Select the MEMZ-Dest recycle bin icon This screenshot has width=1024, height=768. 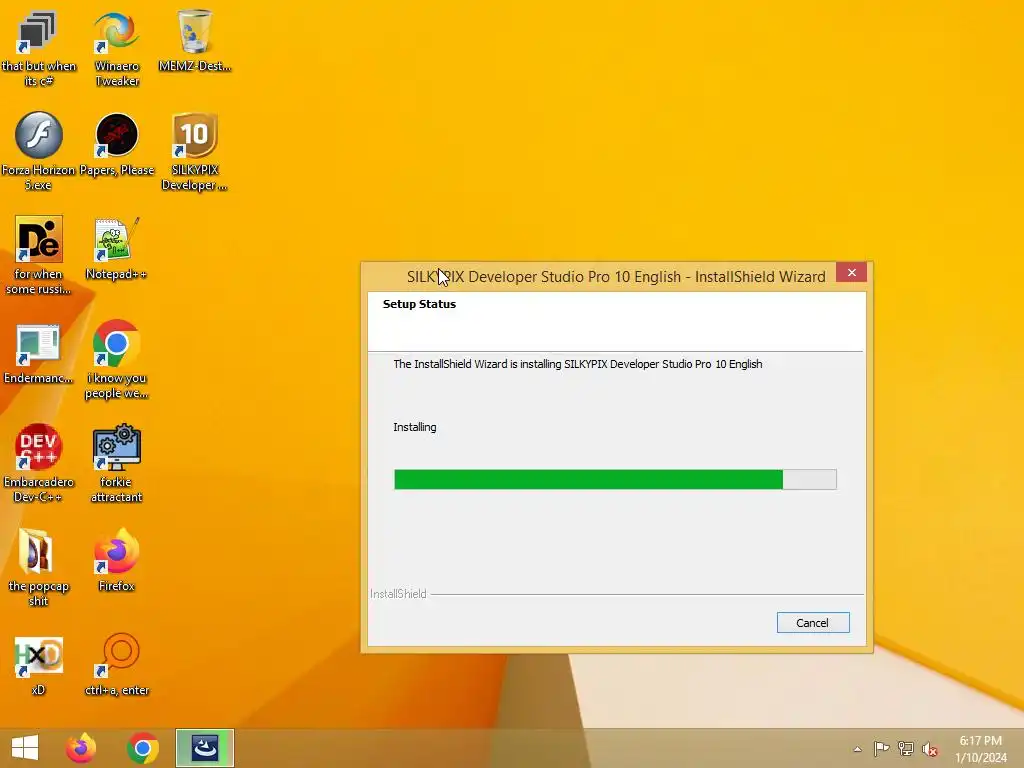[x=195, y=40]
